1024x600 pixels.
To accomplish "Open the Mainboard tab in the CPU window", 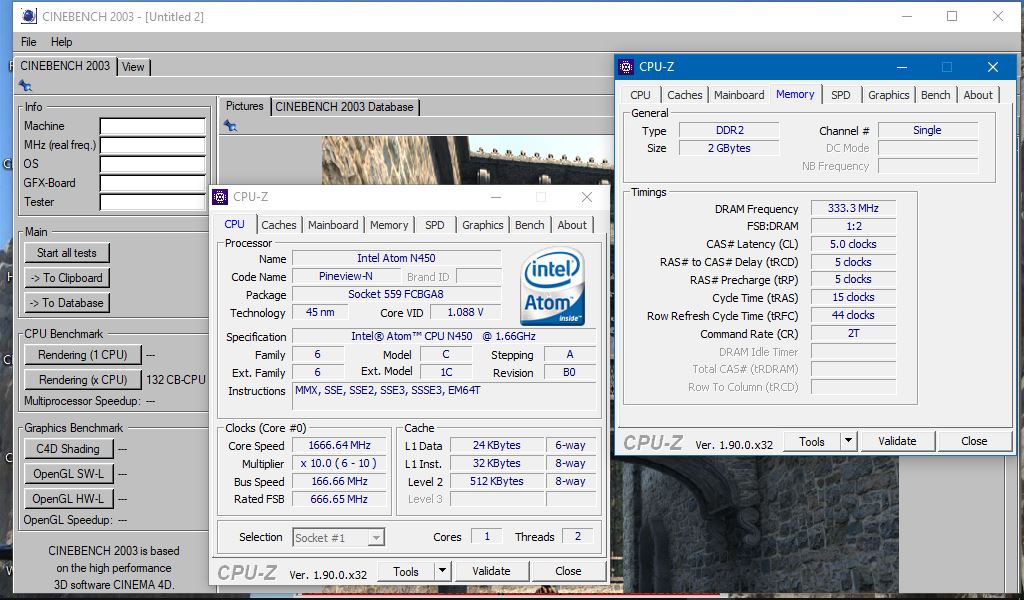I will coord(333,225).
